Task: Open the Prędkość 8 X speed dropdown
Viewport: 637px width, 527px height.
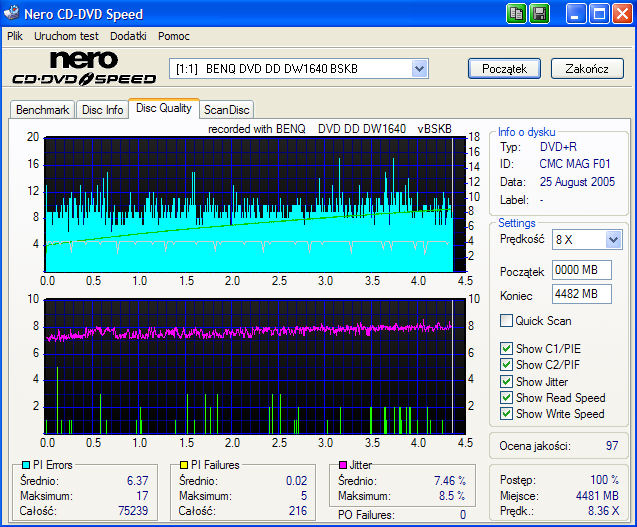Action: pos(613,240)
